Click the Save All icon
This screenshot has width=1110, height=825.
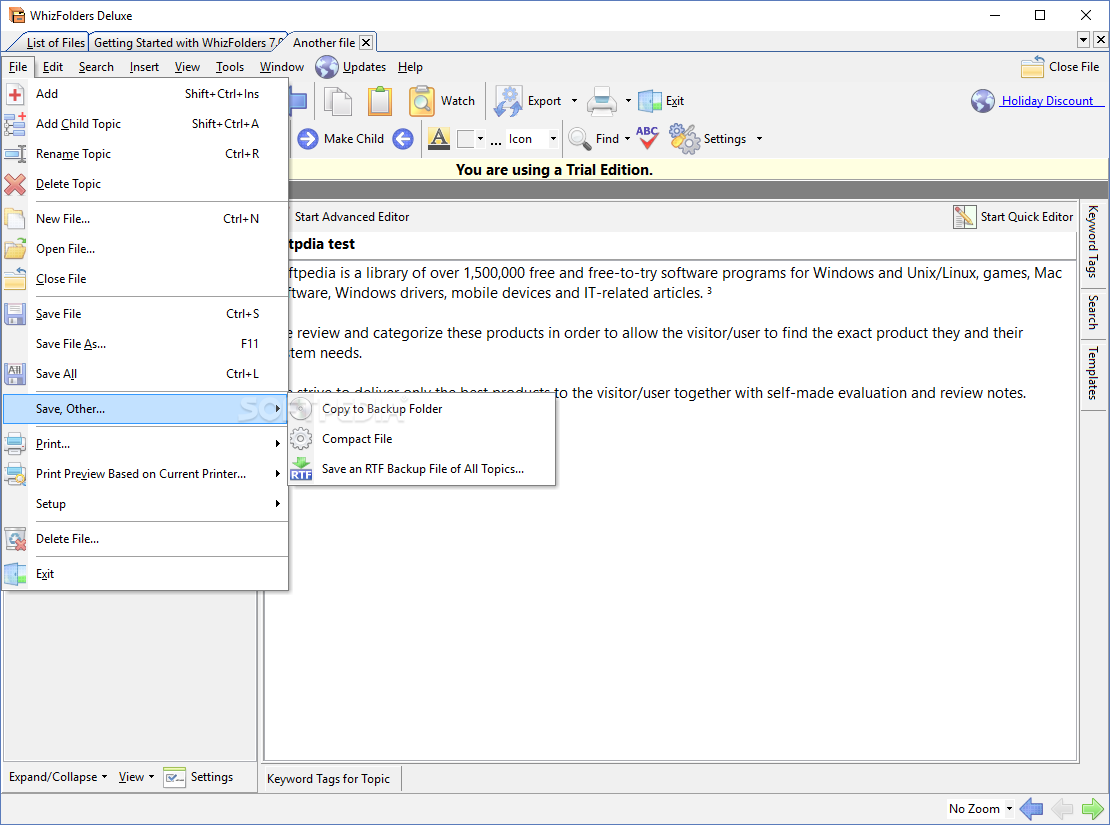pos(15,374)
